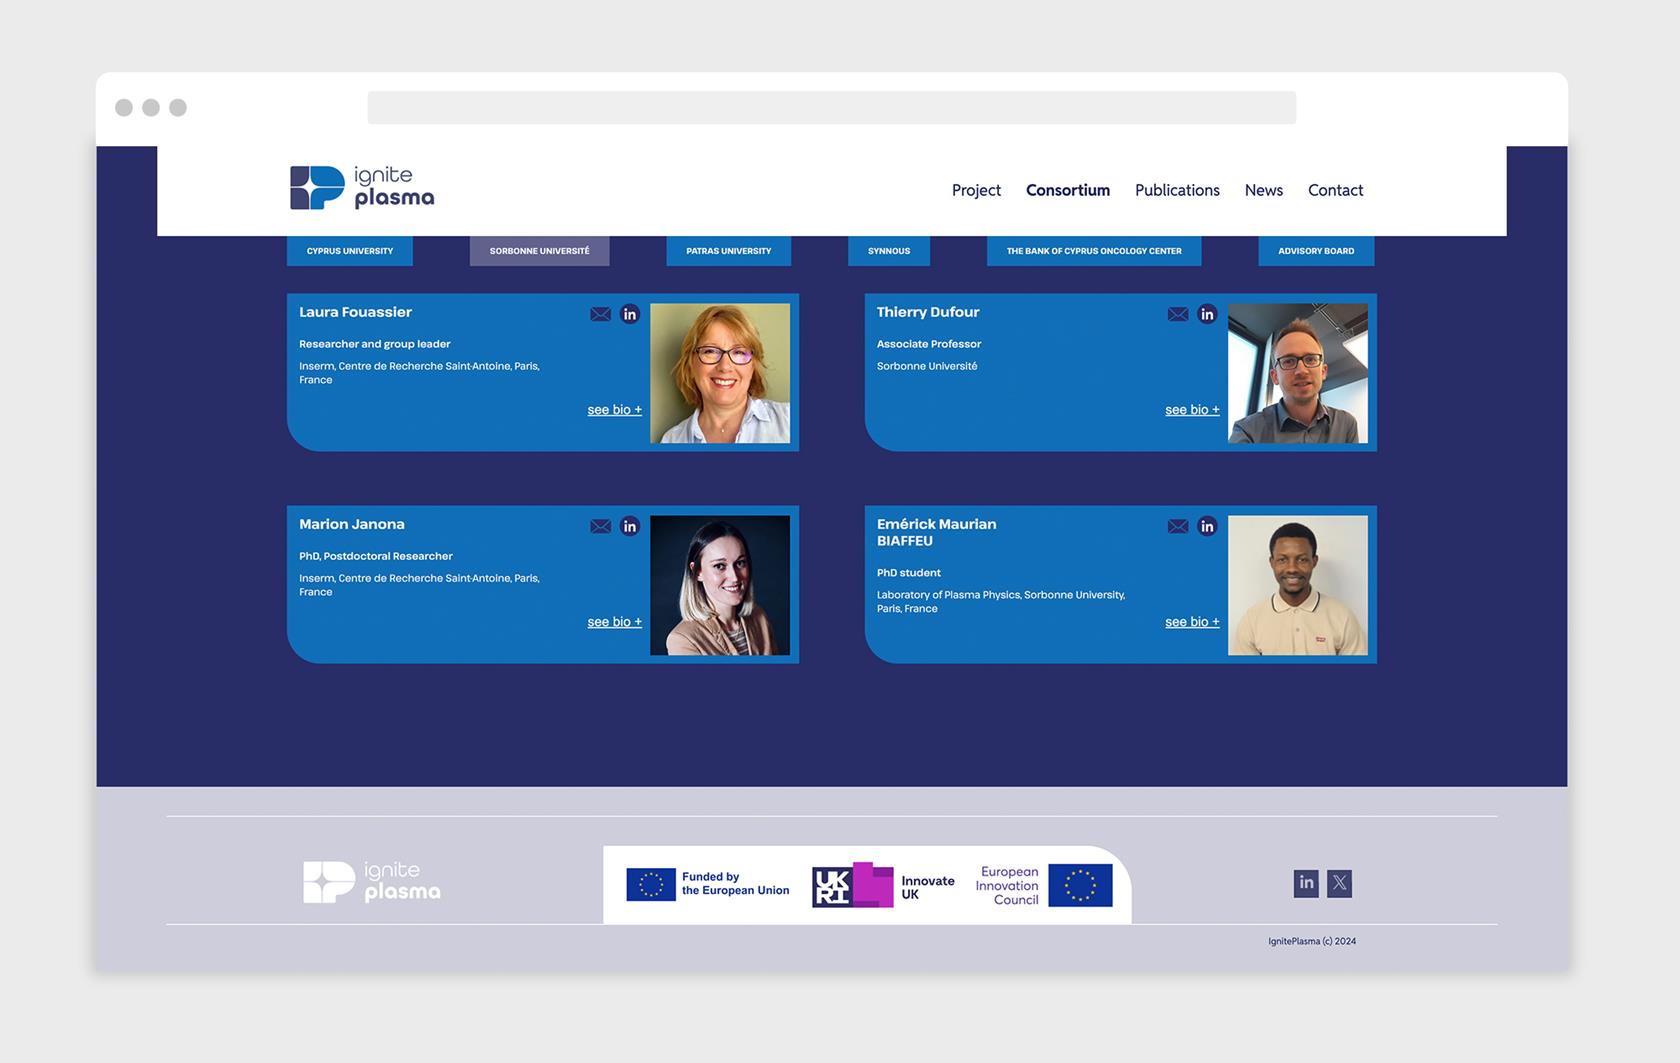1680x1063 pixels.
Task: Click the European Innovation Council logo
Action: coord(1044,885)
